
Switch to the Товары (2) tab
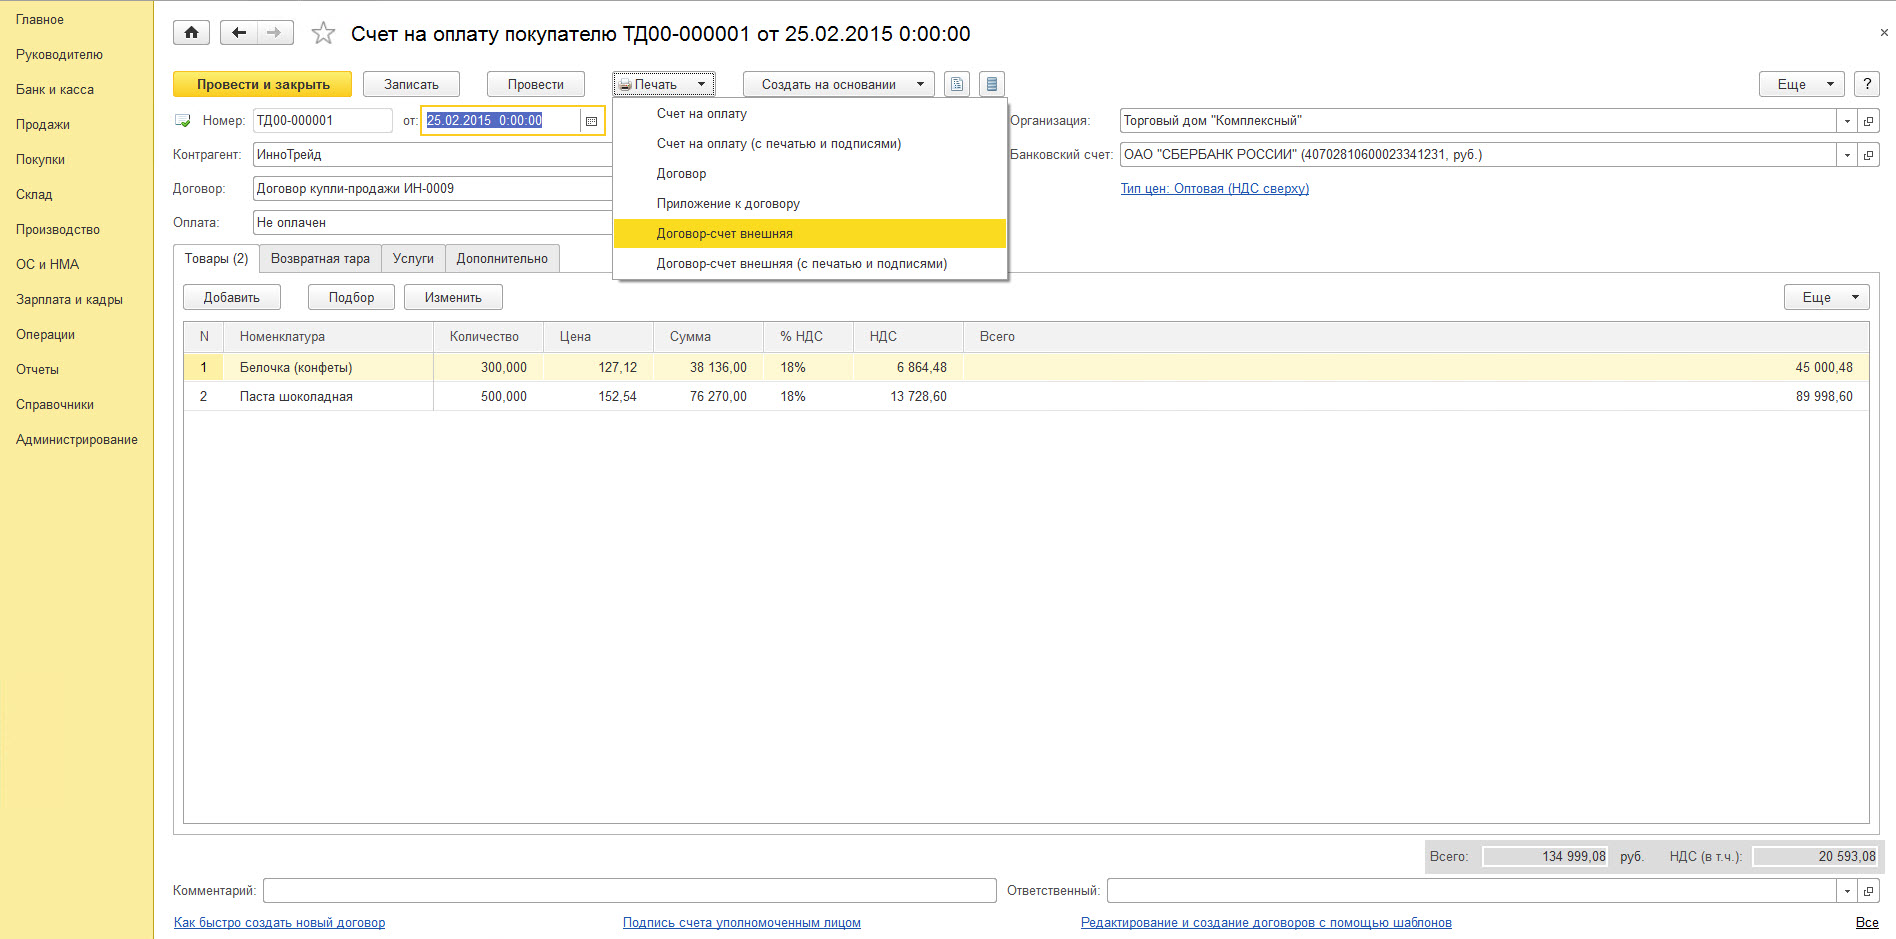tap(216, 259)
